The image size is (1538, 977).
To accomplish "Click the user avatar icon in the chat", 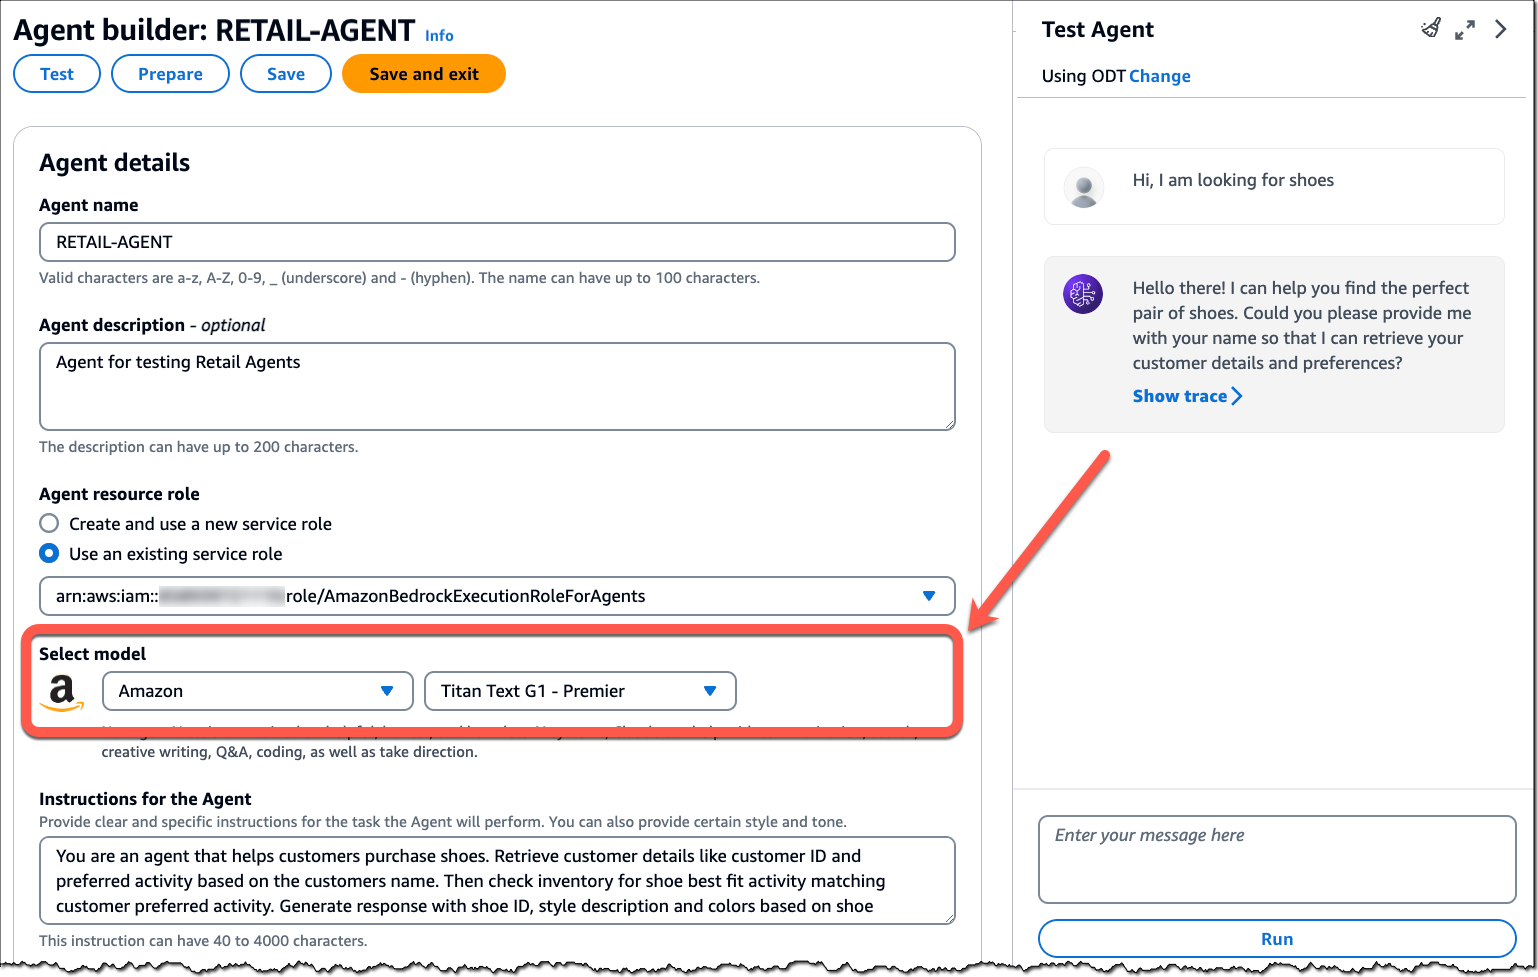I will point(1084,187).
